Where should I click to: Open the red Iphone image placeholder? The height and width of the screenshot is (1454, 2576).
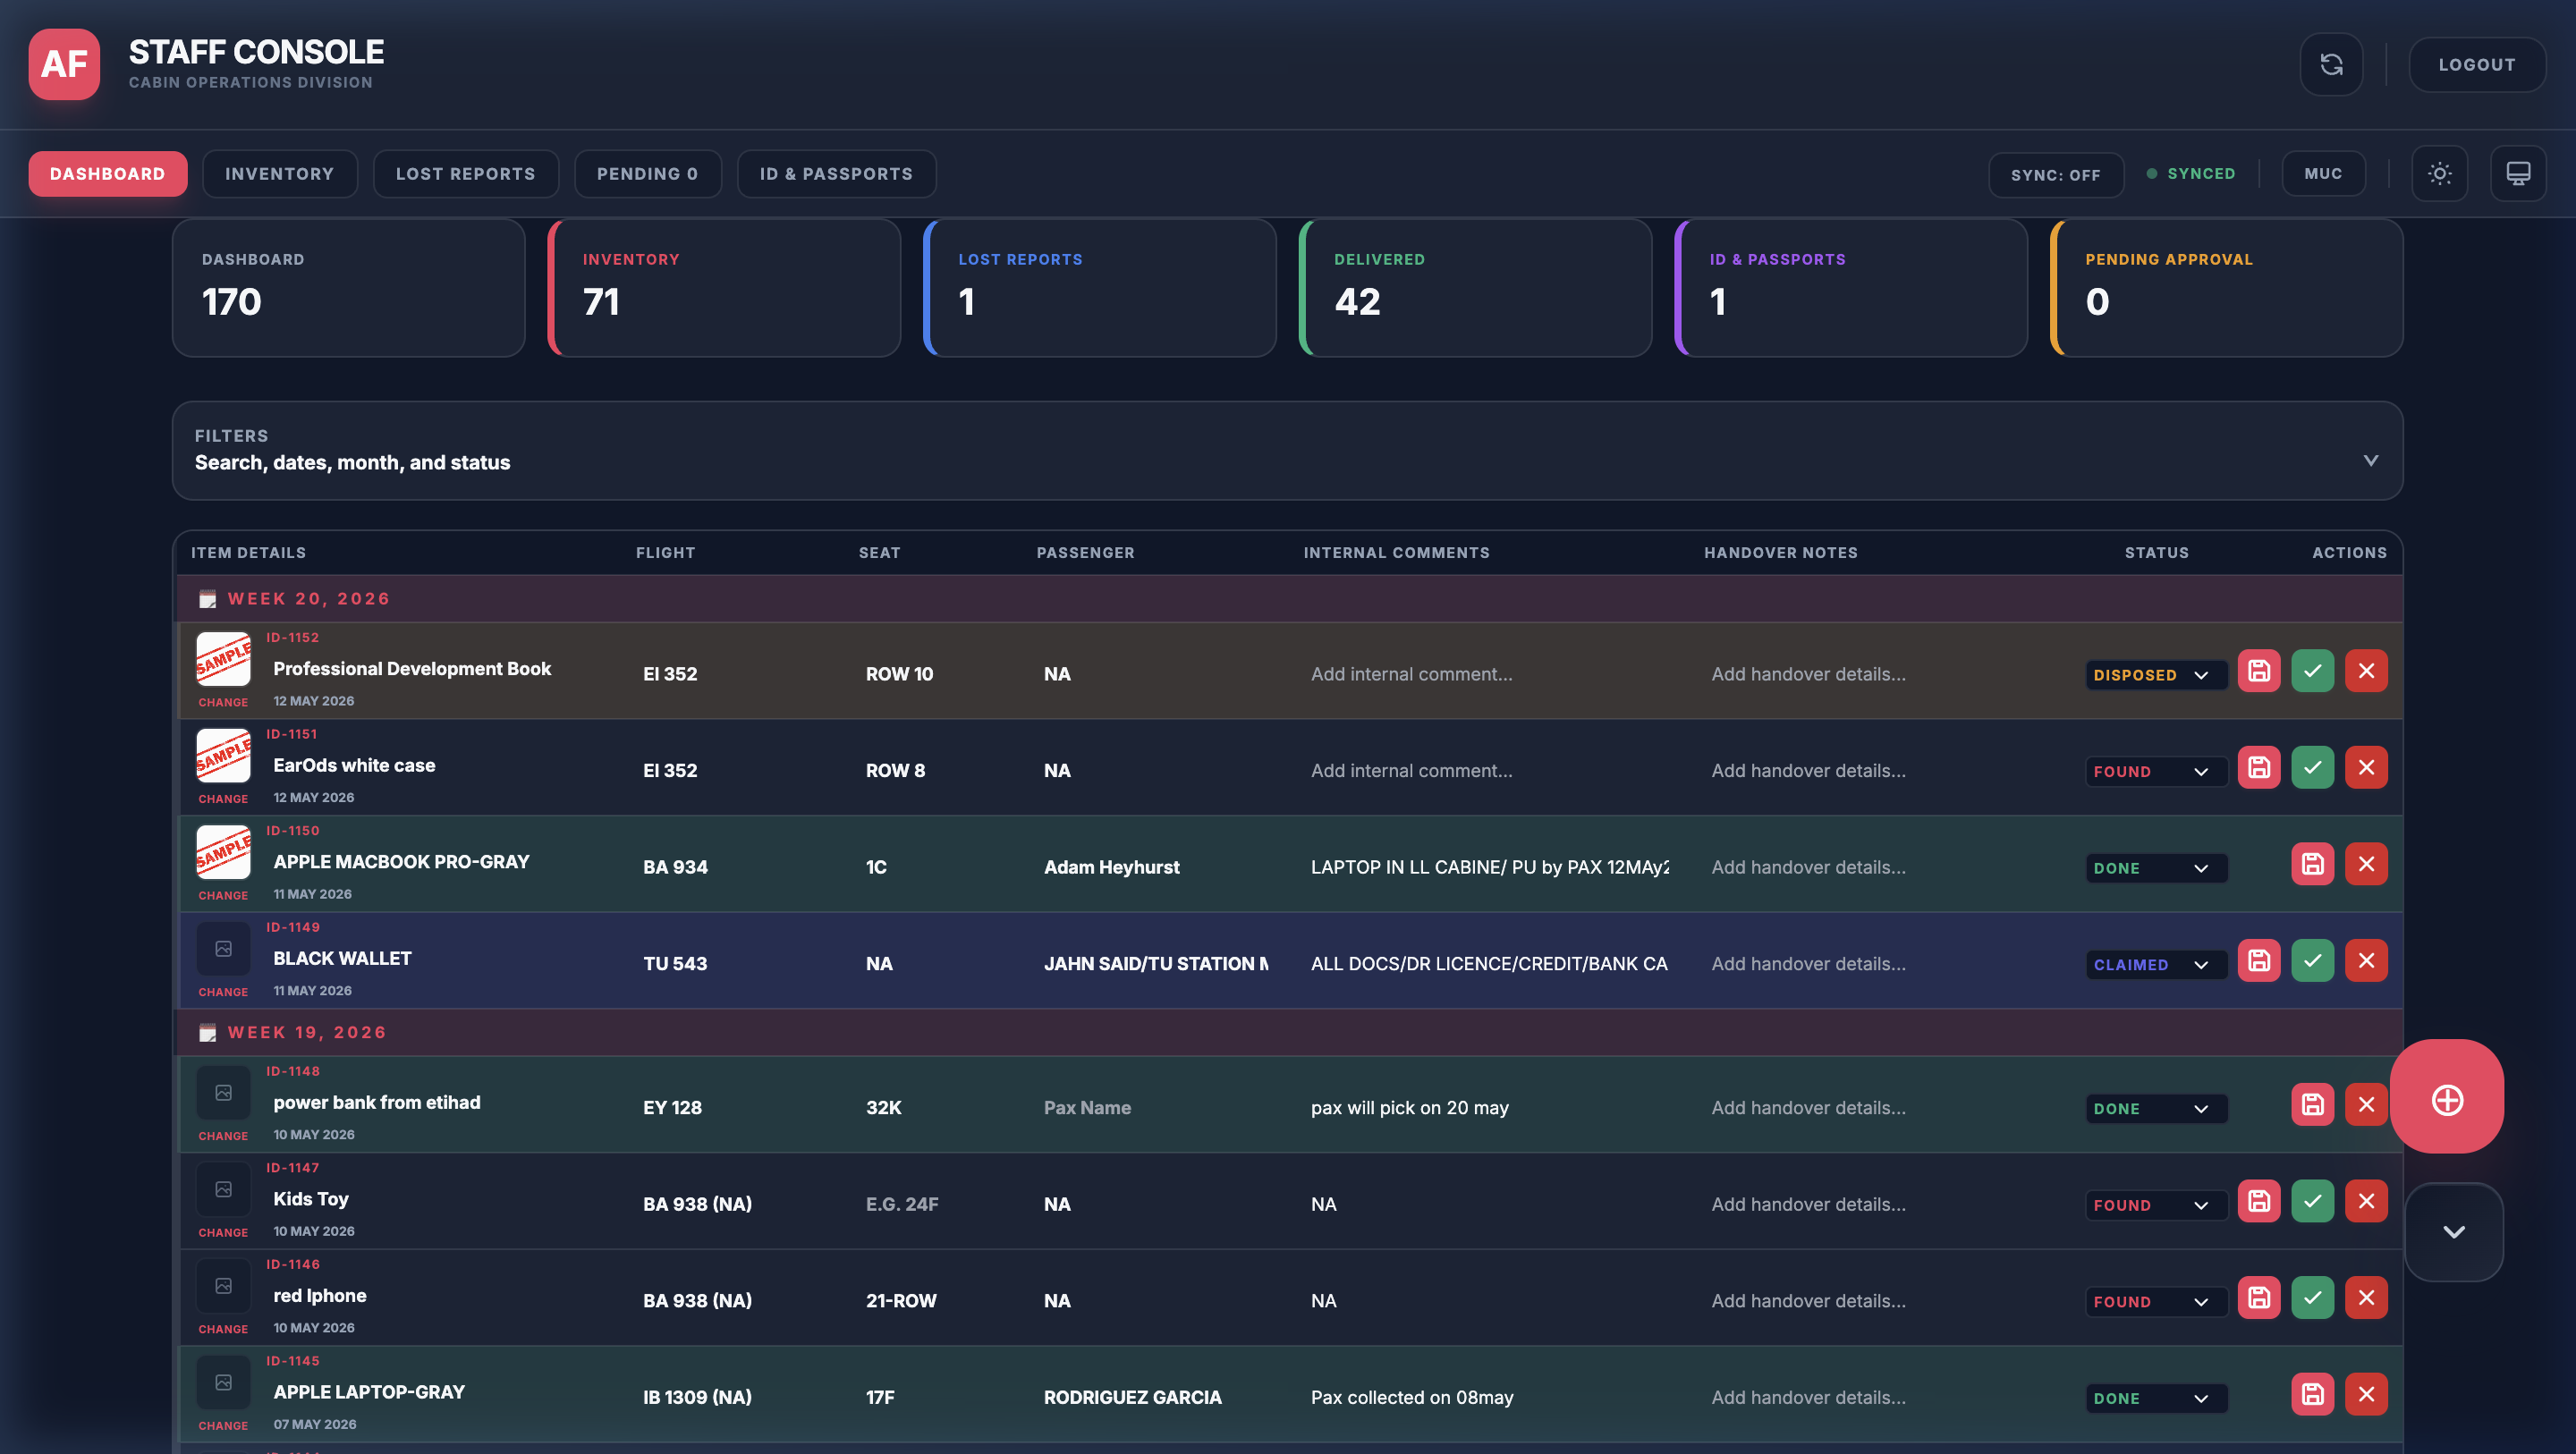click(223, 1286)
